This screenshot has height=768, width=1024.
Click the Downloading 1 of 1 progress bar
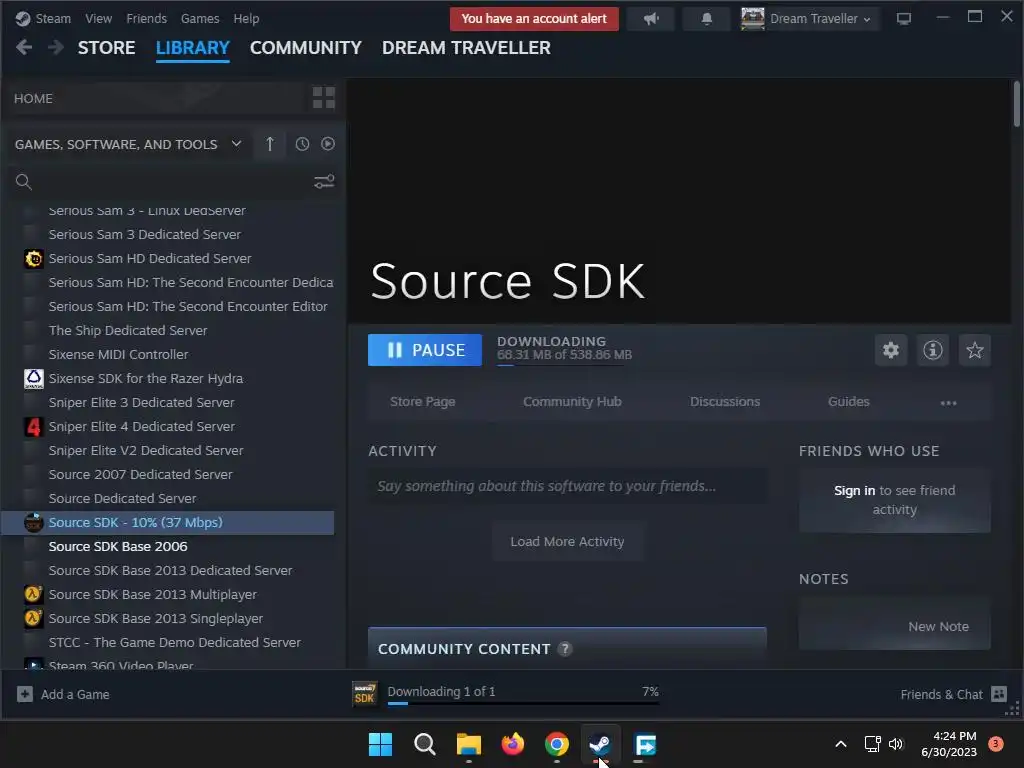[x=523, y=703]
